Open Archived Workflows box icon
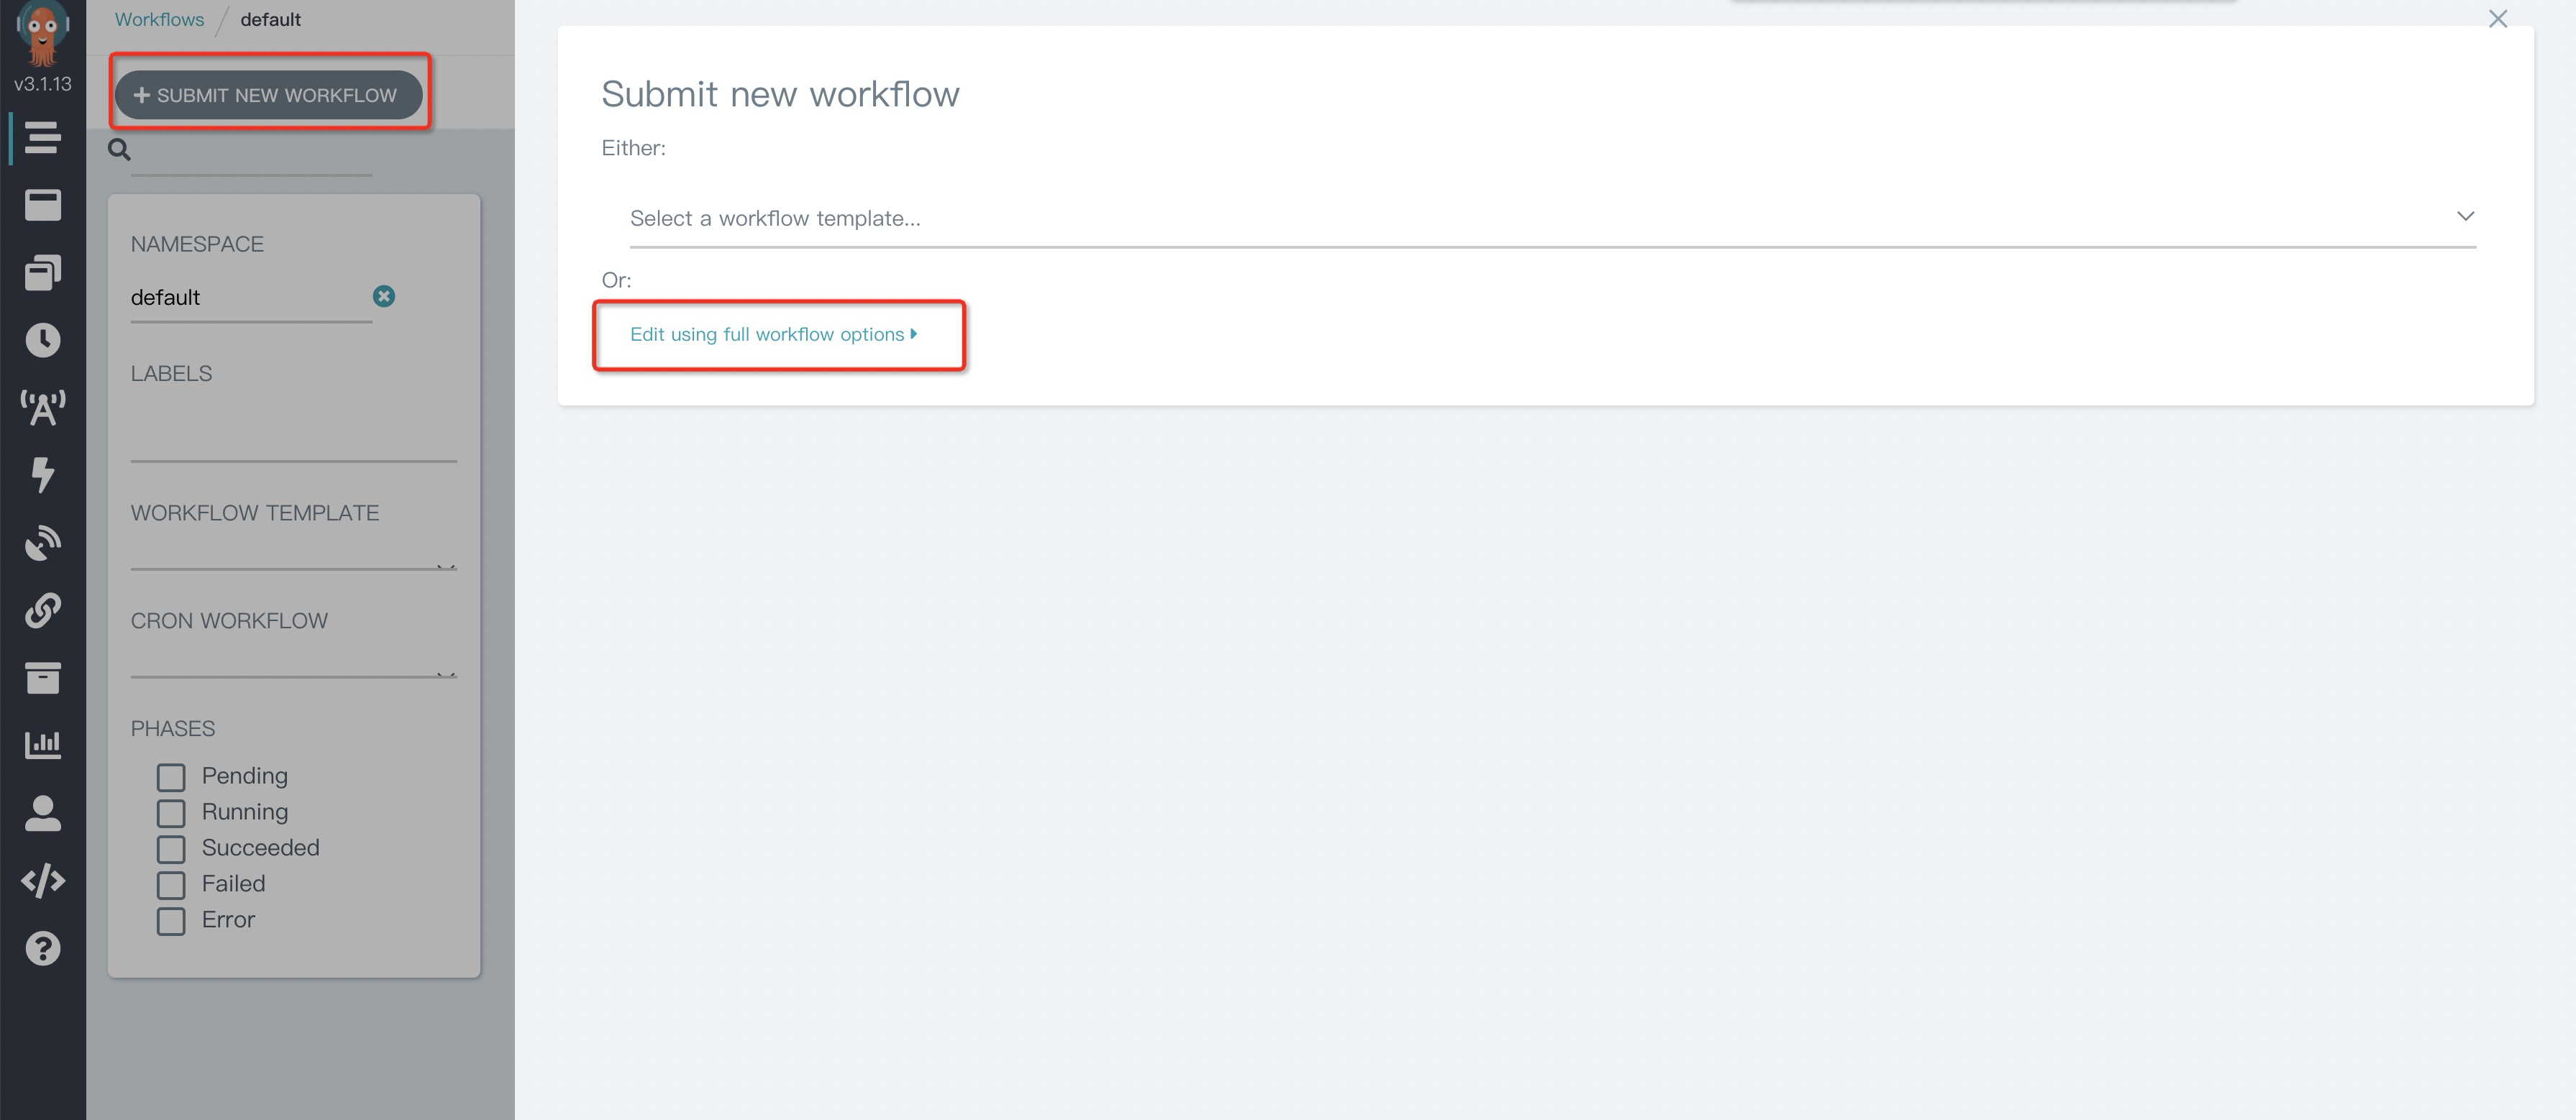Screen dimensions: 2576x1120 coord(42,677)
